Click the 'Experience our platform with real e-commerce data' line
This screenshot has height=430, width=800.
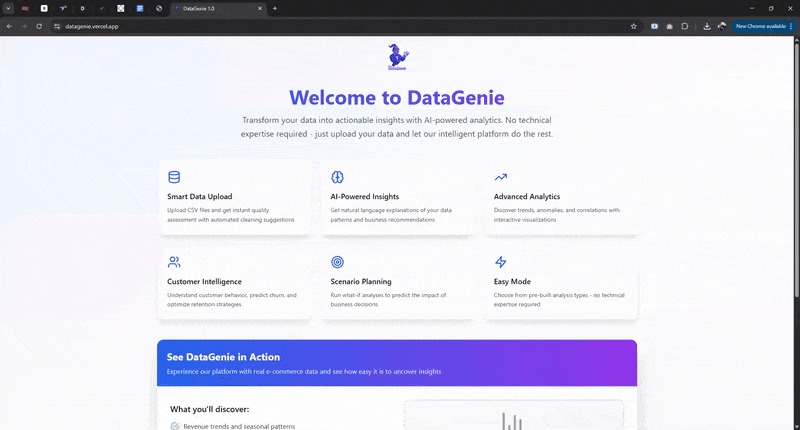coord(304,371)
